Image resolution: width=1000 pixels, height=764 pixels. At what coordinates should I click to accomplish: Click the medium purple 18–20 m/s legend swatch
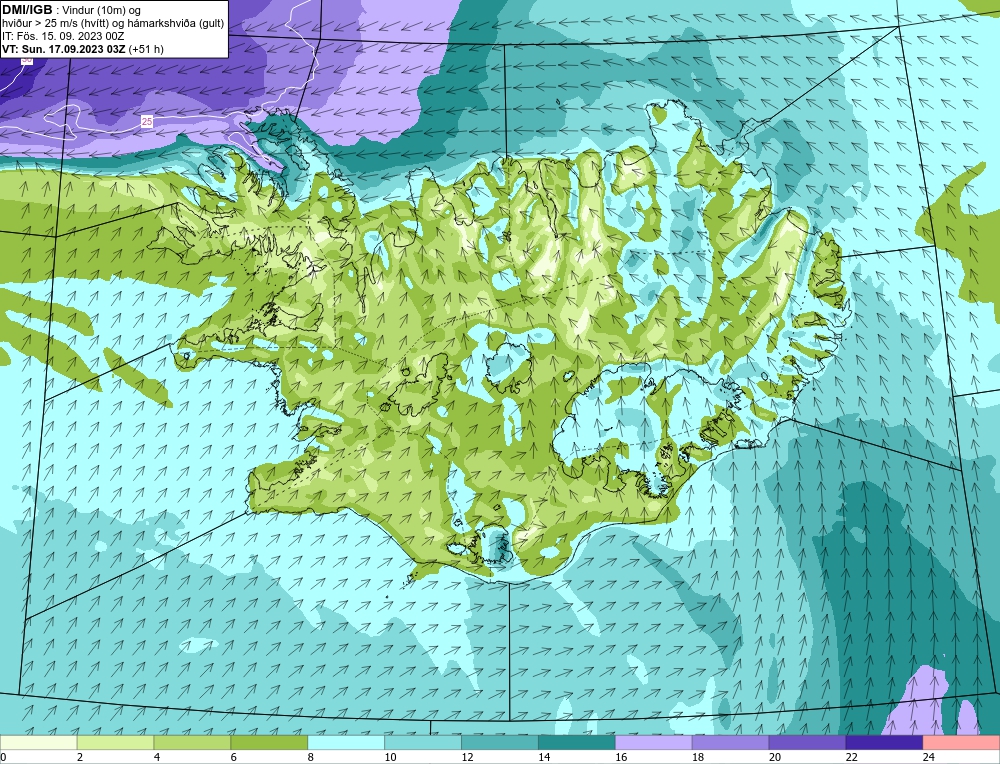[730, 743]
